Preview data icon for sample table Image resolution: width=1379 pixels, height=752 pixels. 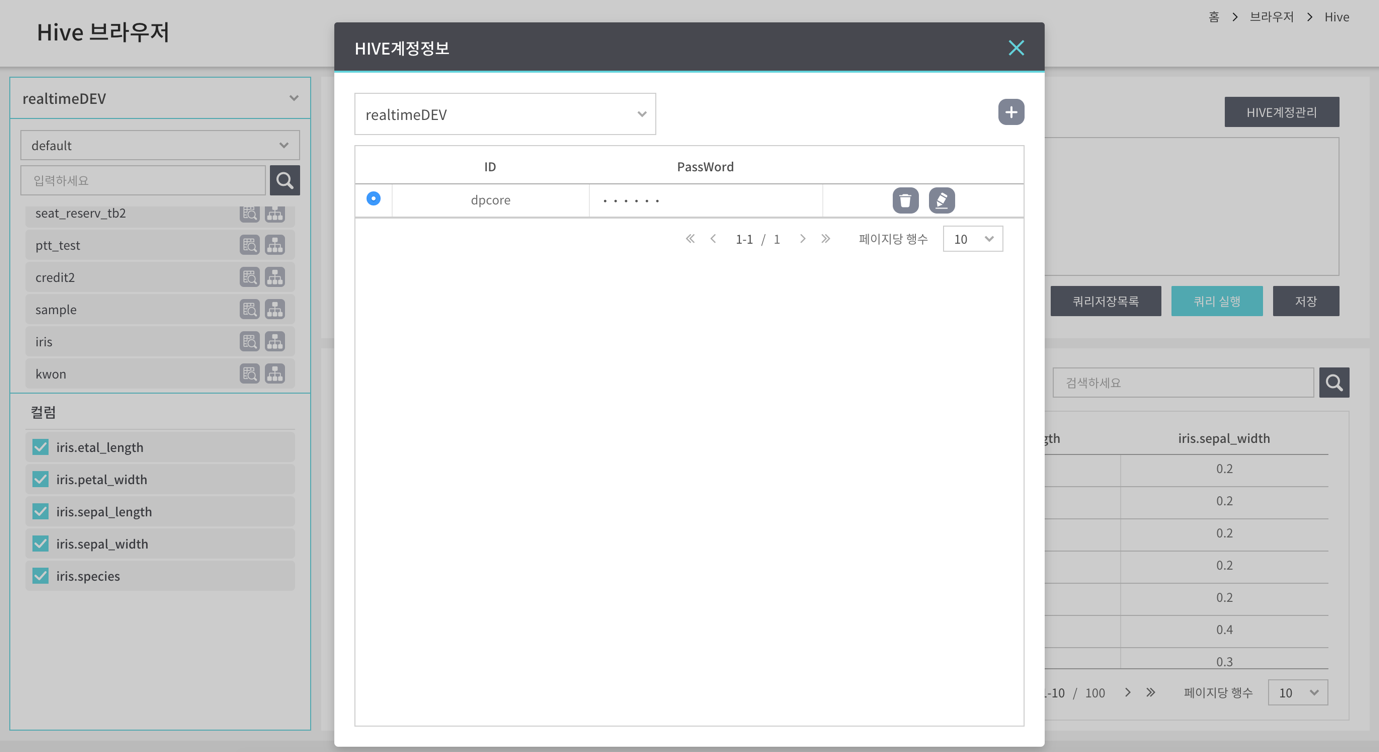[249, 309]
